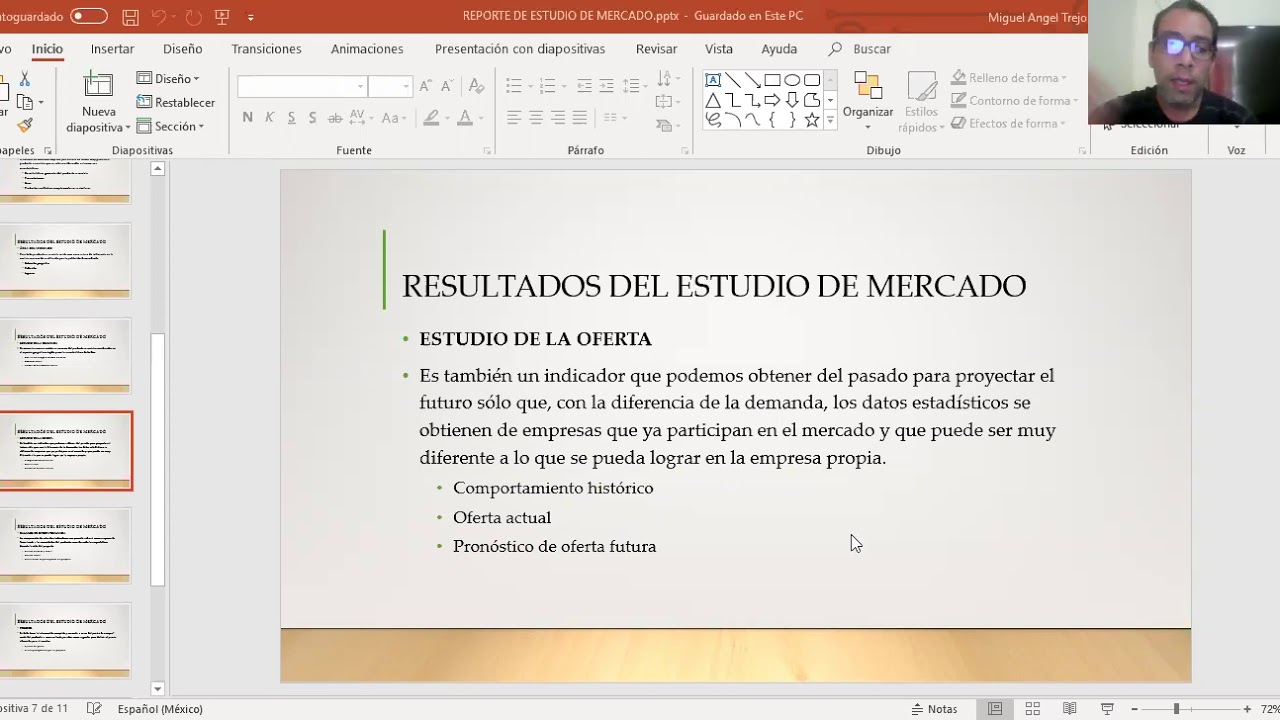Image resolution: width=1280 pixels, height=720 pixels.
Task: Select the Isosceles Triangle shape
Action: pyautogui.click(x=713, y=100)
